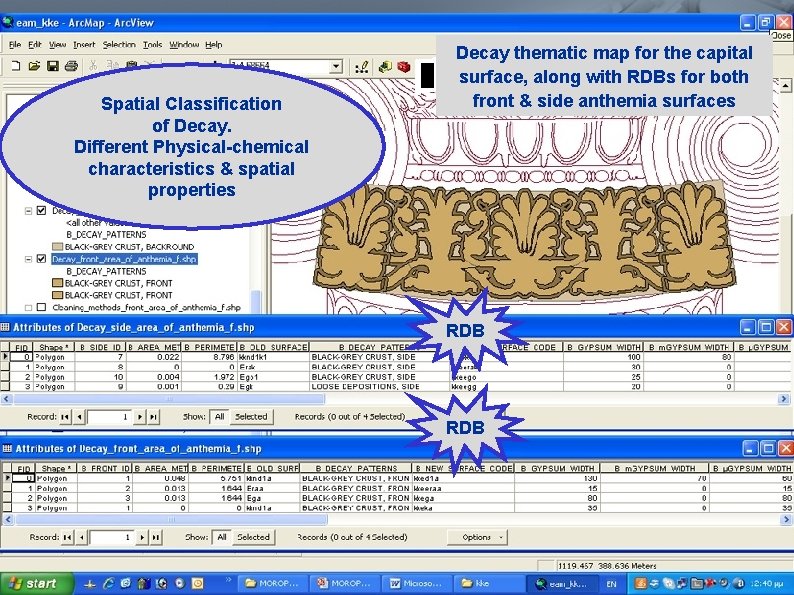Show Selected records in side anthemia table
This screenshot has height=595, width=794.
tap(251, 417)
